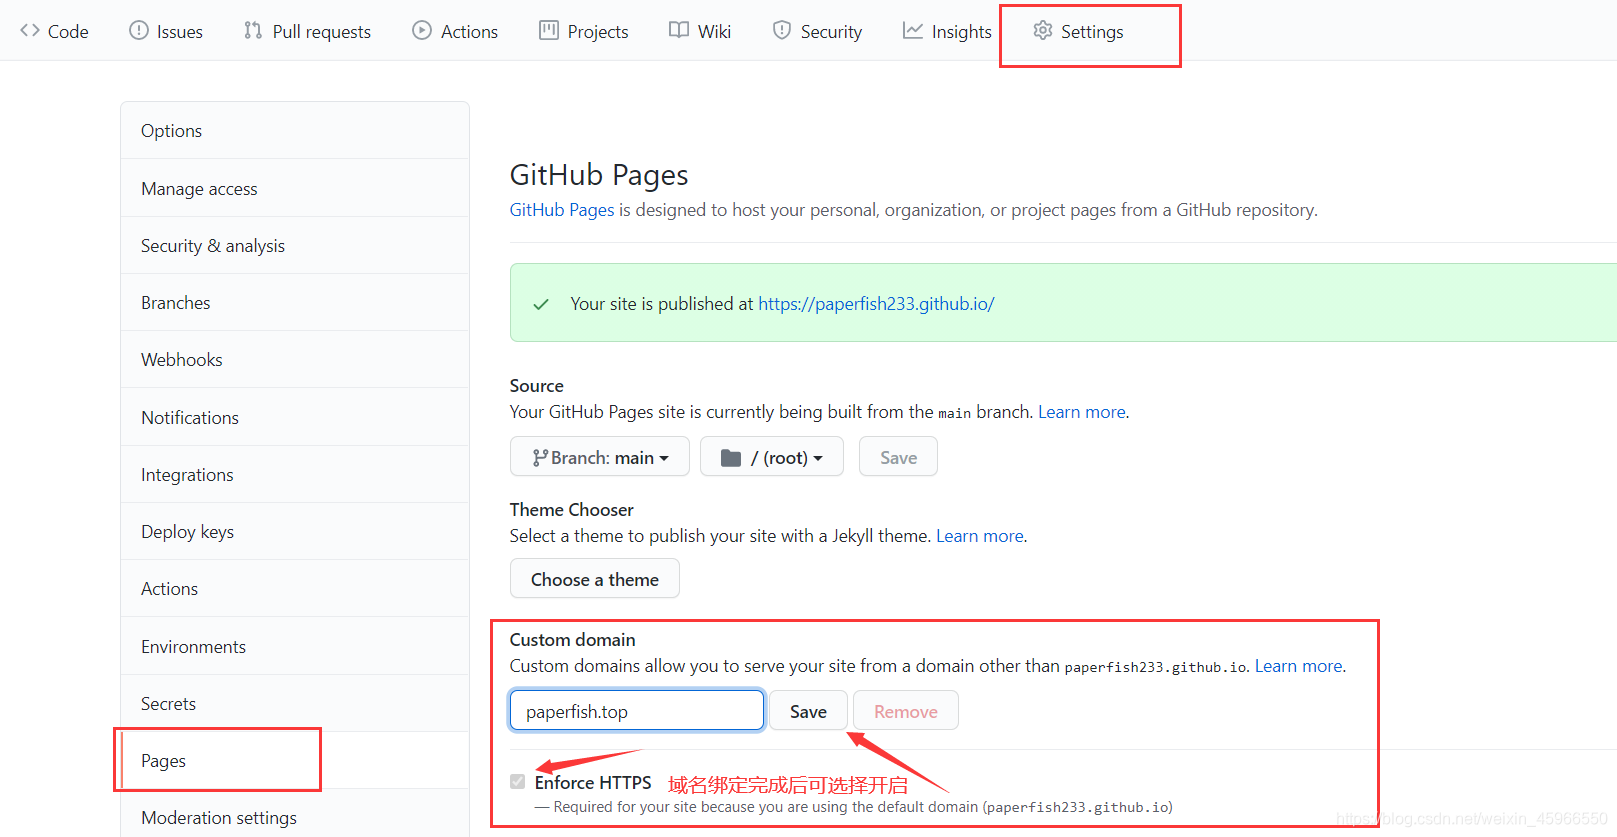Image resolution: width=1617 pixels, height=837 pixels.
Task: Open Integrations settings
Action: pyautogui.click(x=295, y=474)
